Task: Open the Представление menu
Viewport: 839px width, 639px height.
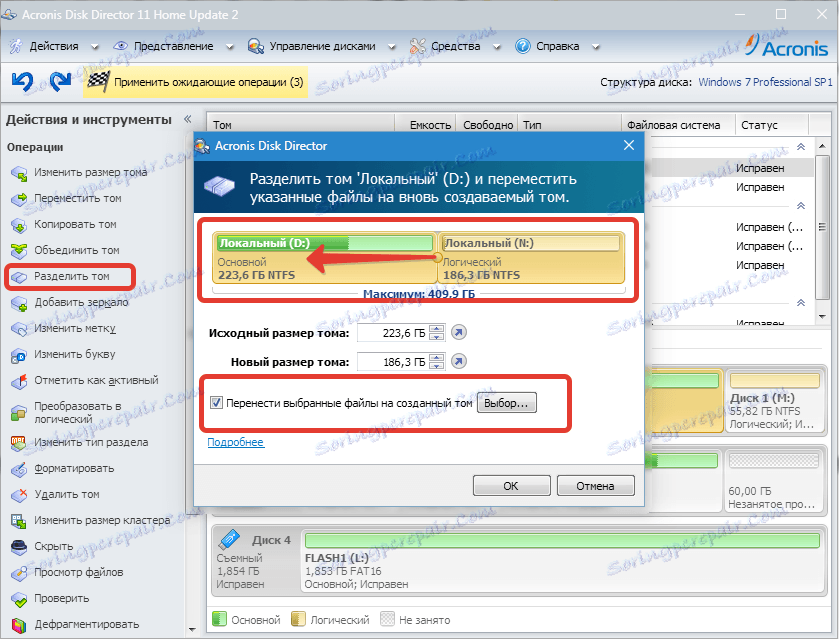Action: pos(173,47)
